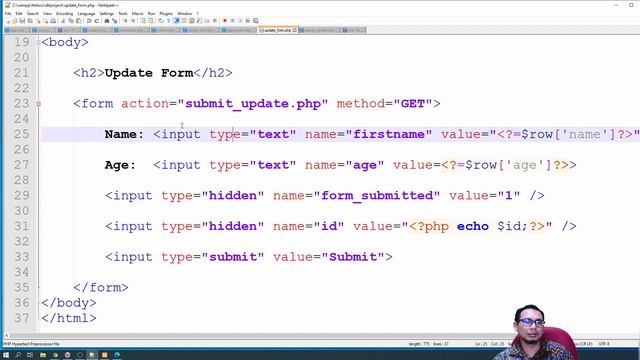The width and height of the screenshot is (640, 360).
Task: Toggle synchronized vertical scrolling icon
Action: [142, 20]
